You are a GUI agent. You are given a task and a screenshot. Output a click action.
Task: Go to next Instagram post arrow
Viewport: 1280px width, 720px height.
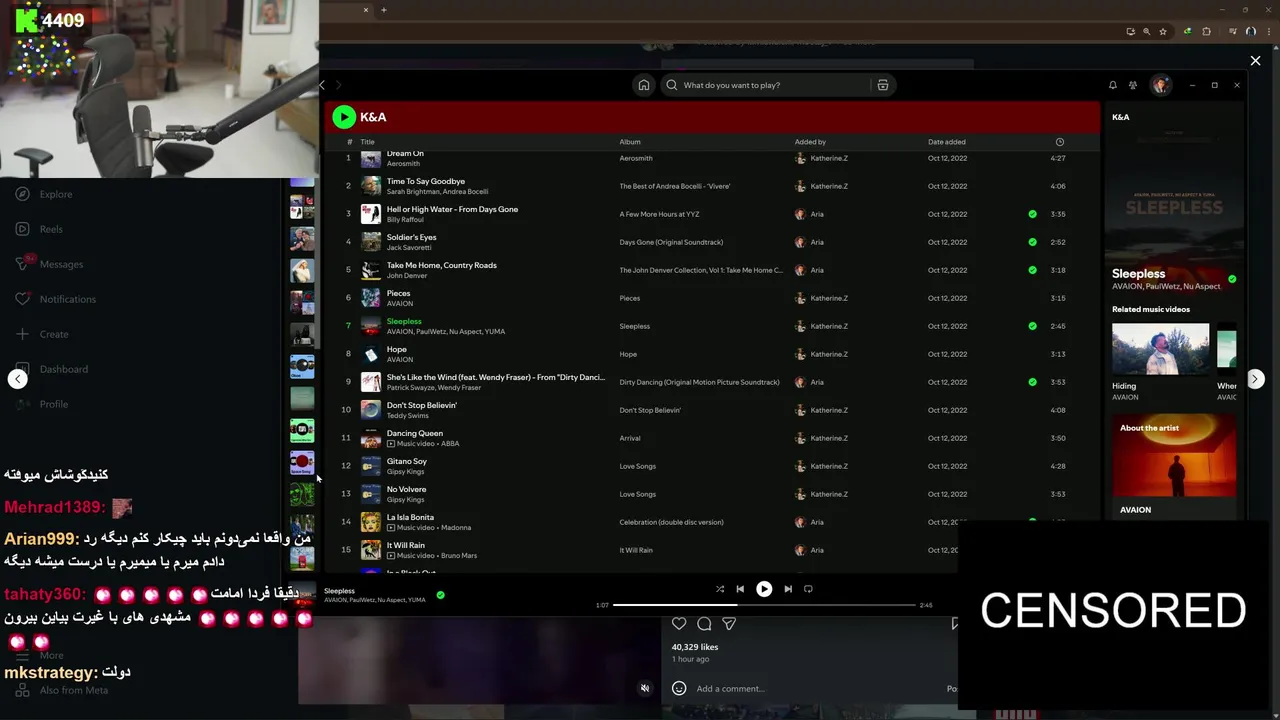click(x=1255, y=379)
